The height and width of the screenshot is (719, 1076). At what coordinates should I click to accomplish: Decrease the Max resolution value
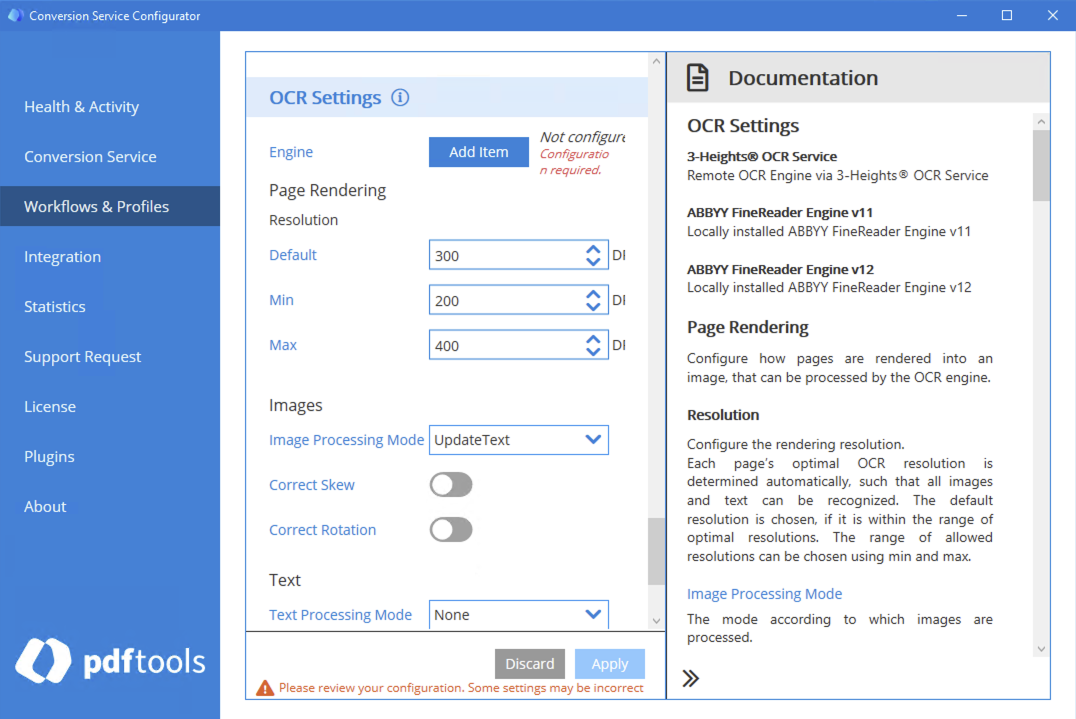pos(593,351)
